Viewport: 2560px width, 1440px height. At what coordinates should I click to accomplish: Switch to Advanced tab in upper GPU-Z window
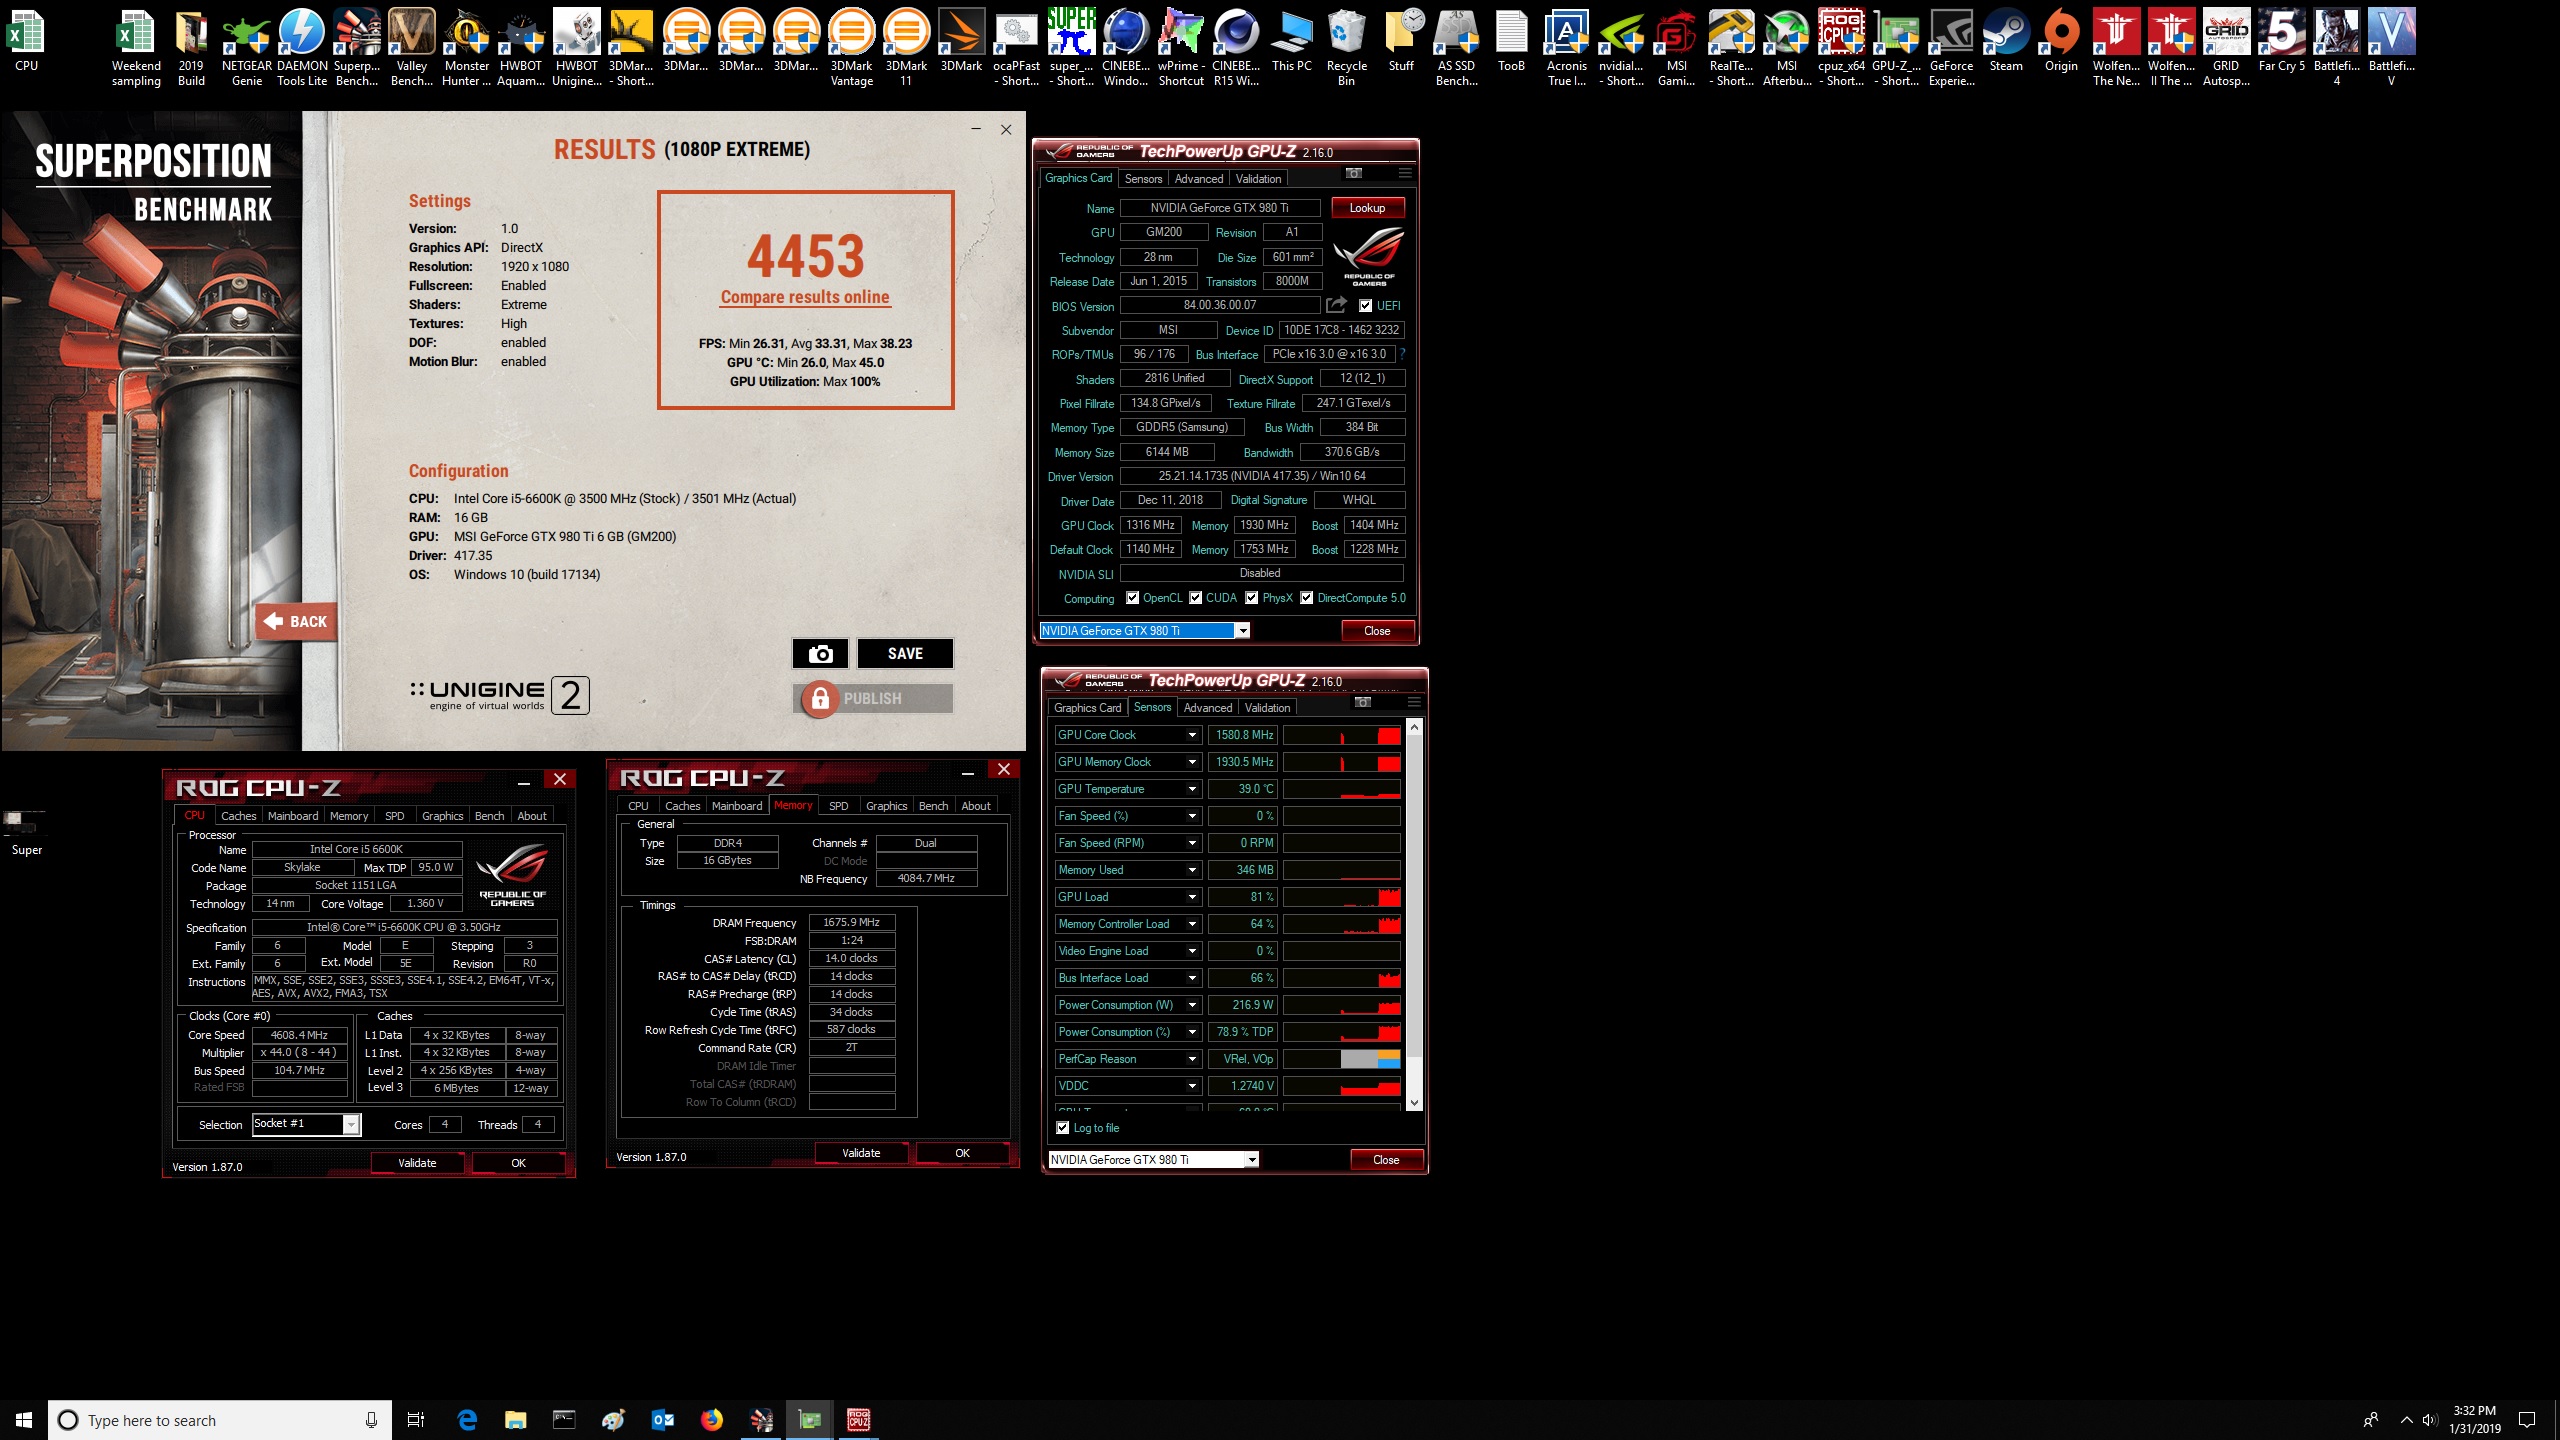coord(1198,179)
